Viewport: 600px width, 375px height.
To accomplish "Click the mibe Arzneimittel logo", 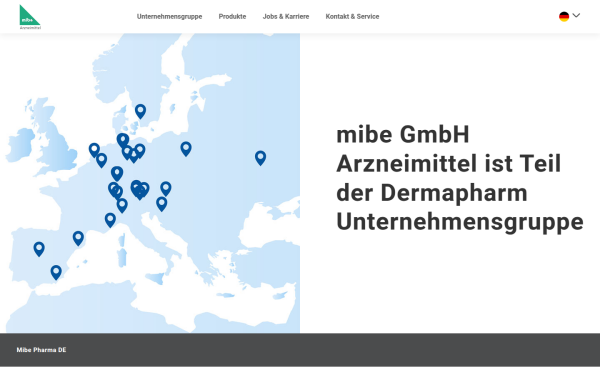I will coord(30,17).
